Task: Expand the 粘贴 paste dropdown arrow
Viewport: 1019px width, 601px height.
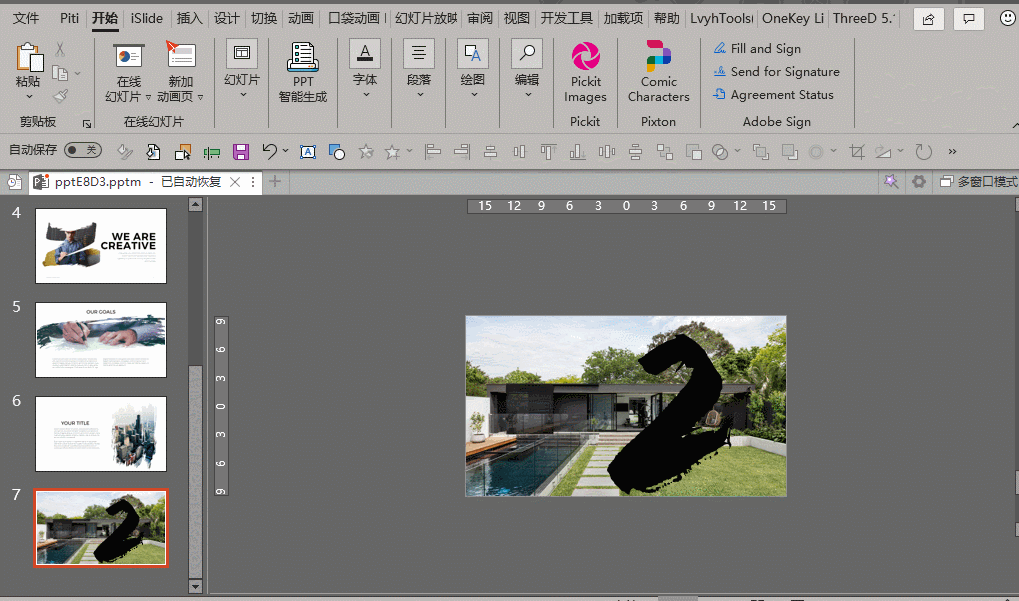Action: [x=29, y=97]
